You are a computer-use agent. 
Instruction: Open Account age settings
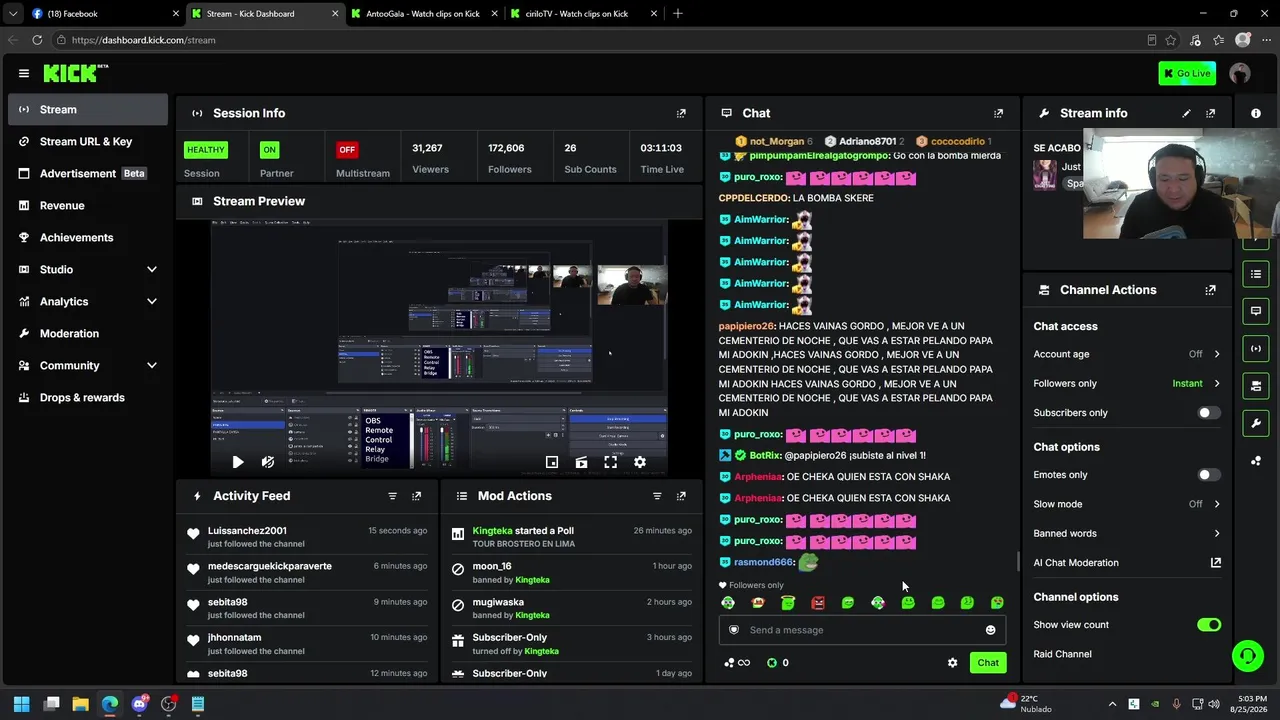(1127, 354)
